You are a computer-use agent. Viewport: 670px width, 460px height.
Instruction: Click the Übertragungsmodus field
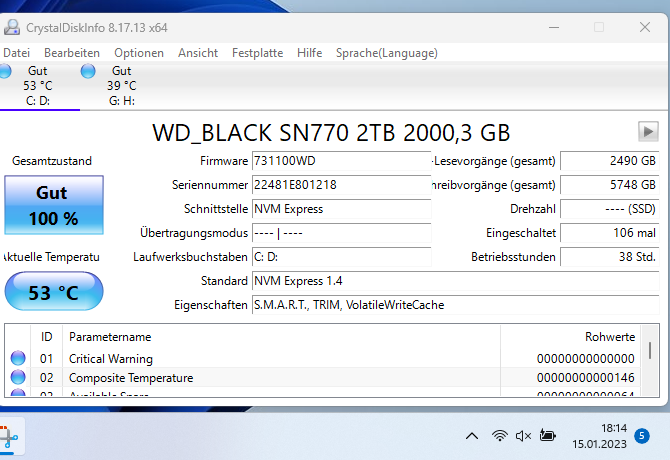coord(341,233)
